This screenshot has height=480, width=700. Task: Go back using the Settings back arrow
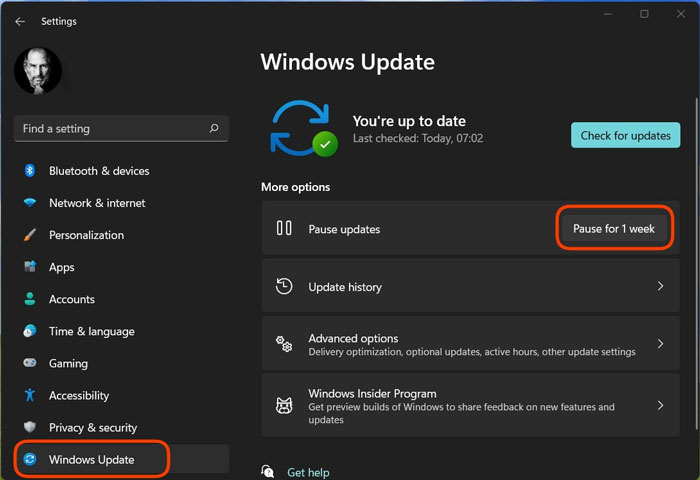[x=20, y=21]
